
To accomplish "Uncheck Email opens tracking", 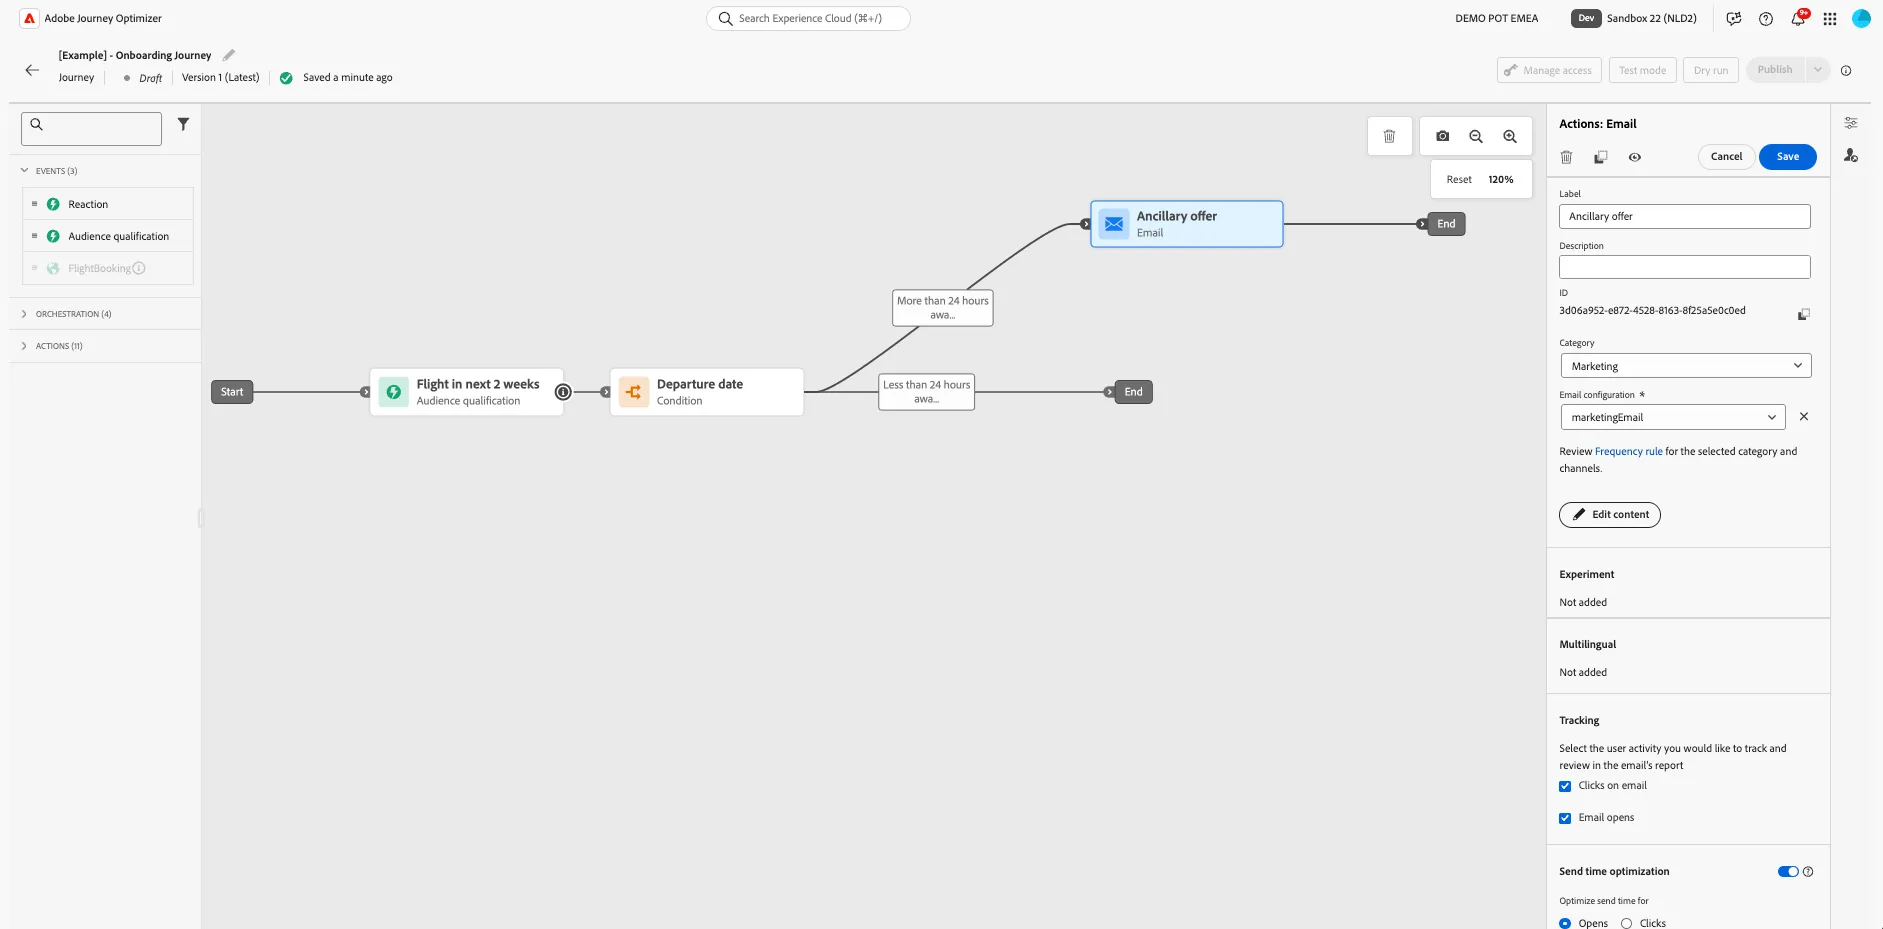I will (1565, 818).
